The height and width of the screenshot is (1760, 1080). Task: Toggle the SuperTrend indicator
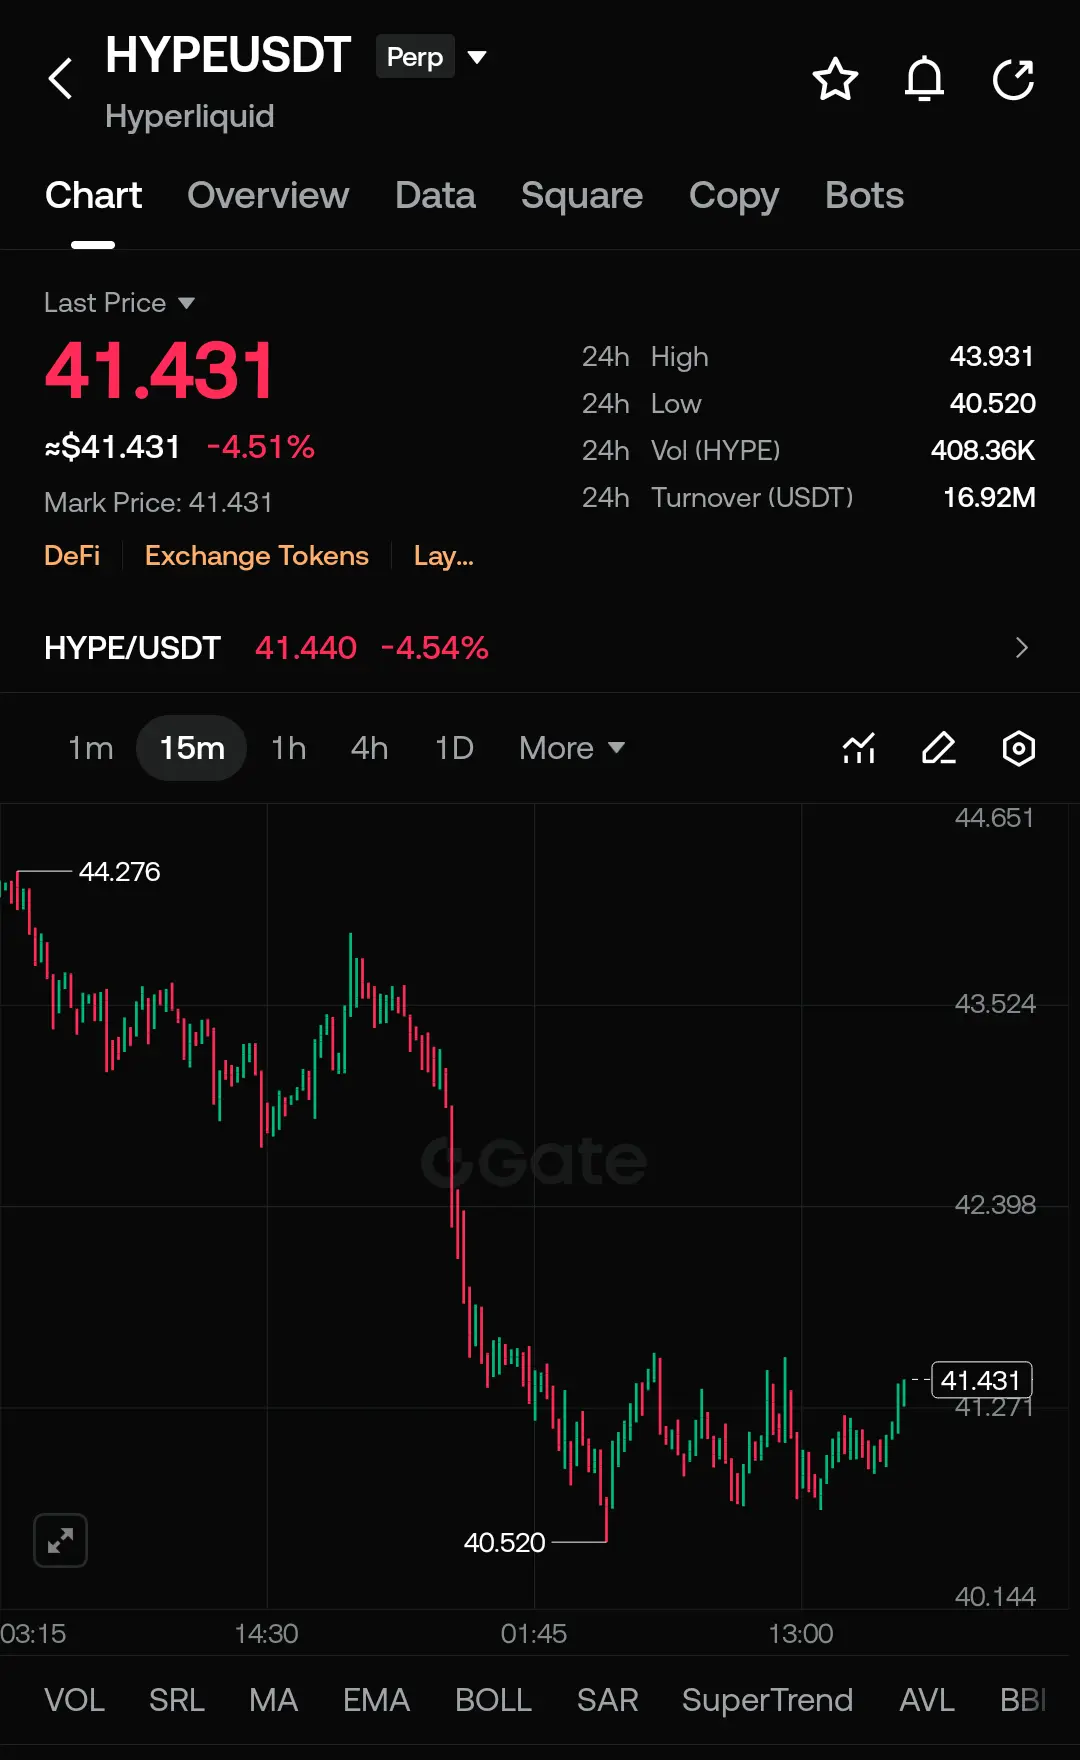767,1700
